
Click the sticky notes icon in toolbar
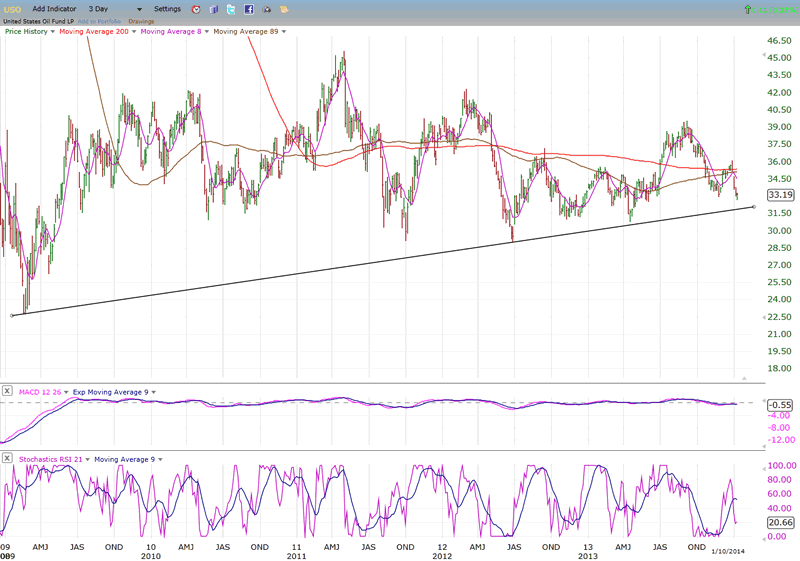pyautogui.click(x=284, y=9)
